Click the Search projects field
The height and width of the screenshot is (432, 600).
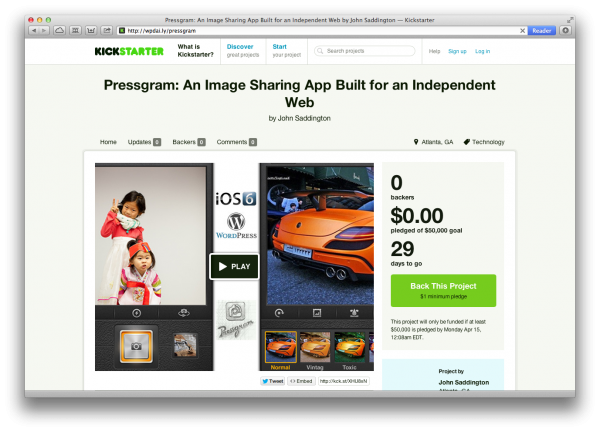(364, 51)
